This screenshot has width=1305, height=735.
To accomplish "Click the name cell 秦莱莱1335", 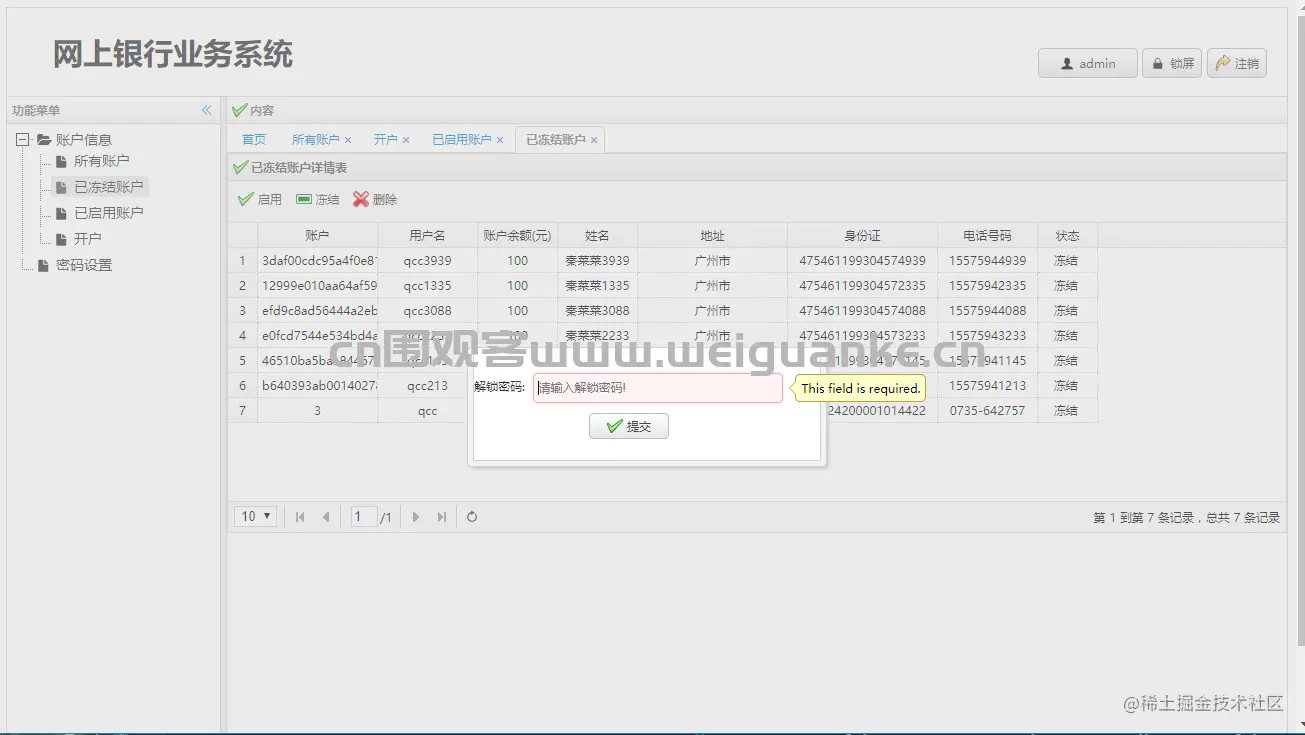I will pos(597,285).
